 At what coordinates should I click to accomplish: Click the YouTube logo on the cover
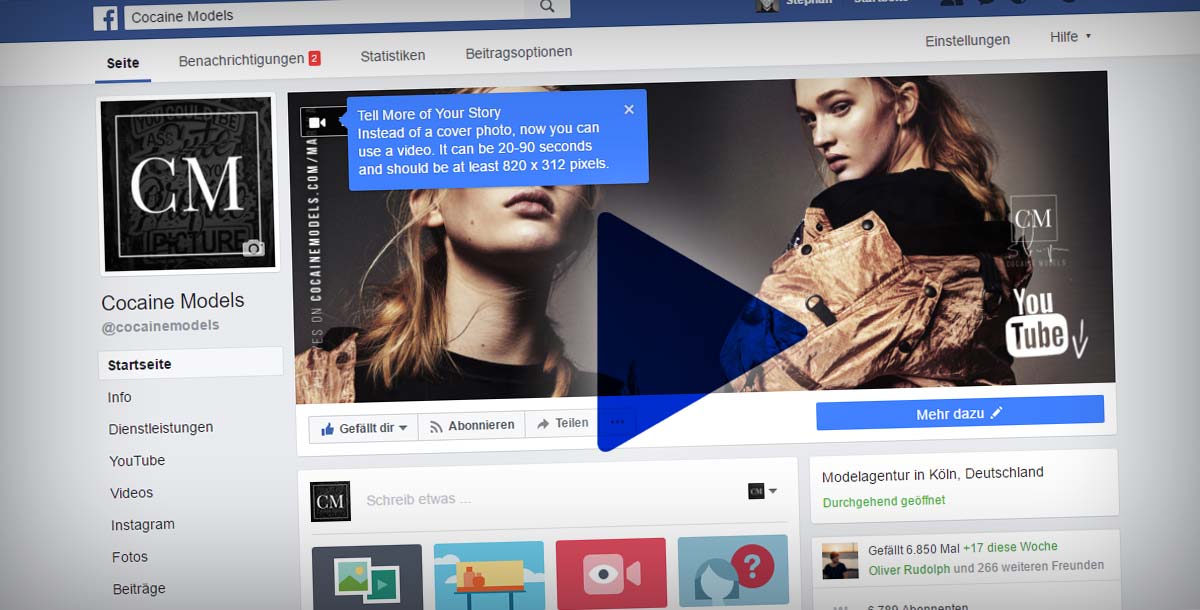pyautogui.click(x=1037, y=323)
